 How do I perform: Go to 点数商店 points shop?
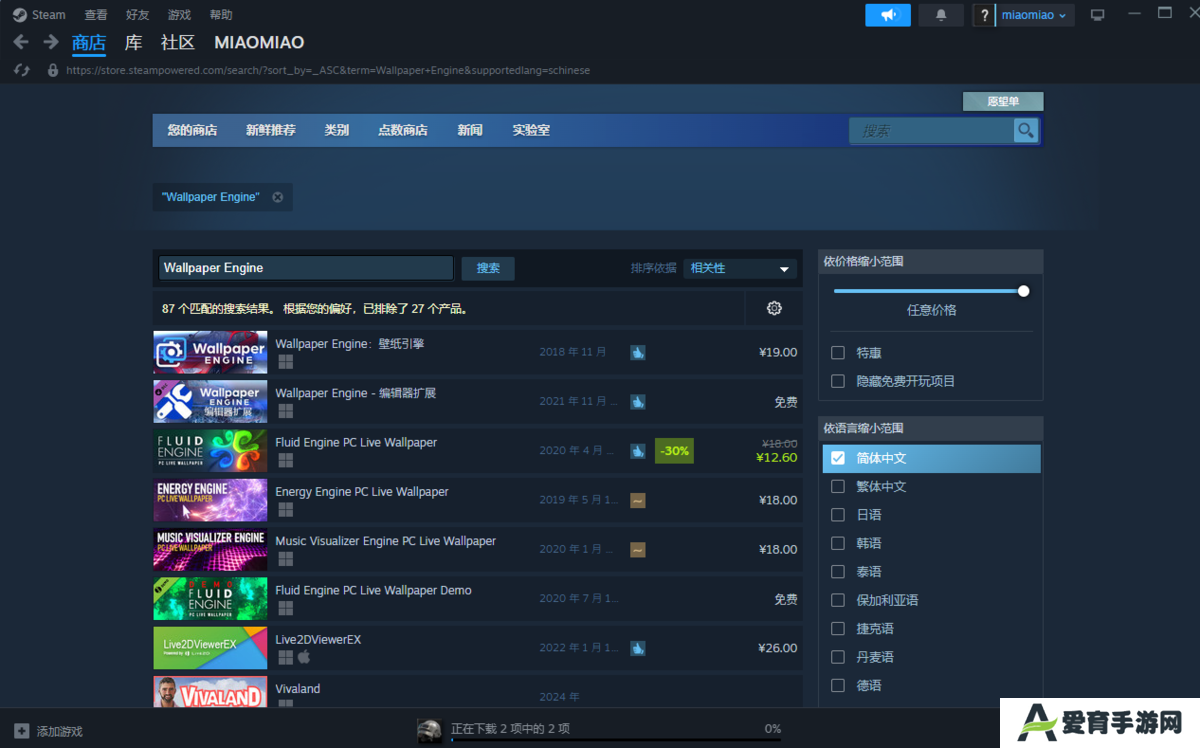(403, 130)
